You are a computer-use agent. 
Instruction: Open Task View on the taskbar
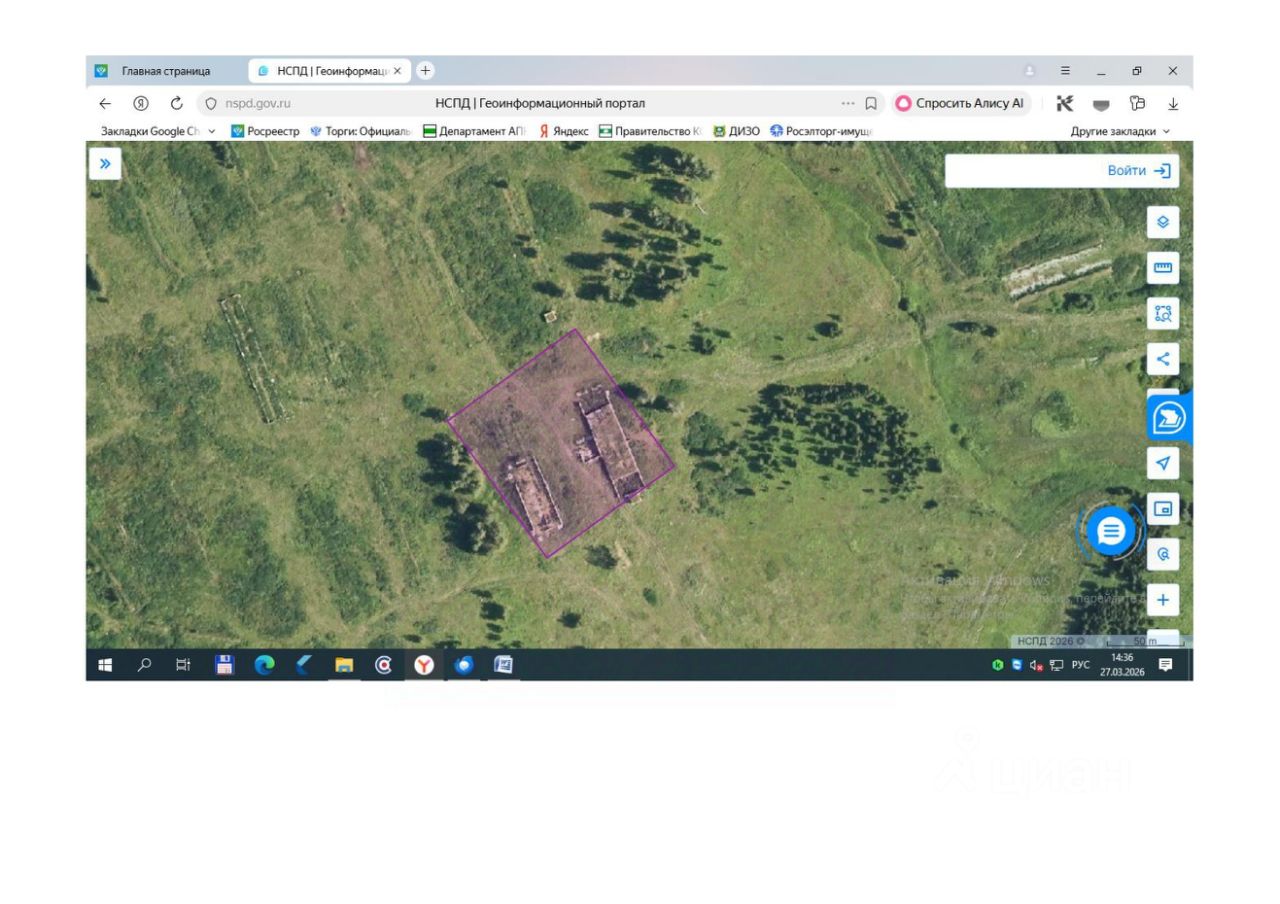tap(184, 665)
